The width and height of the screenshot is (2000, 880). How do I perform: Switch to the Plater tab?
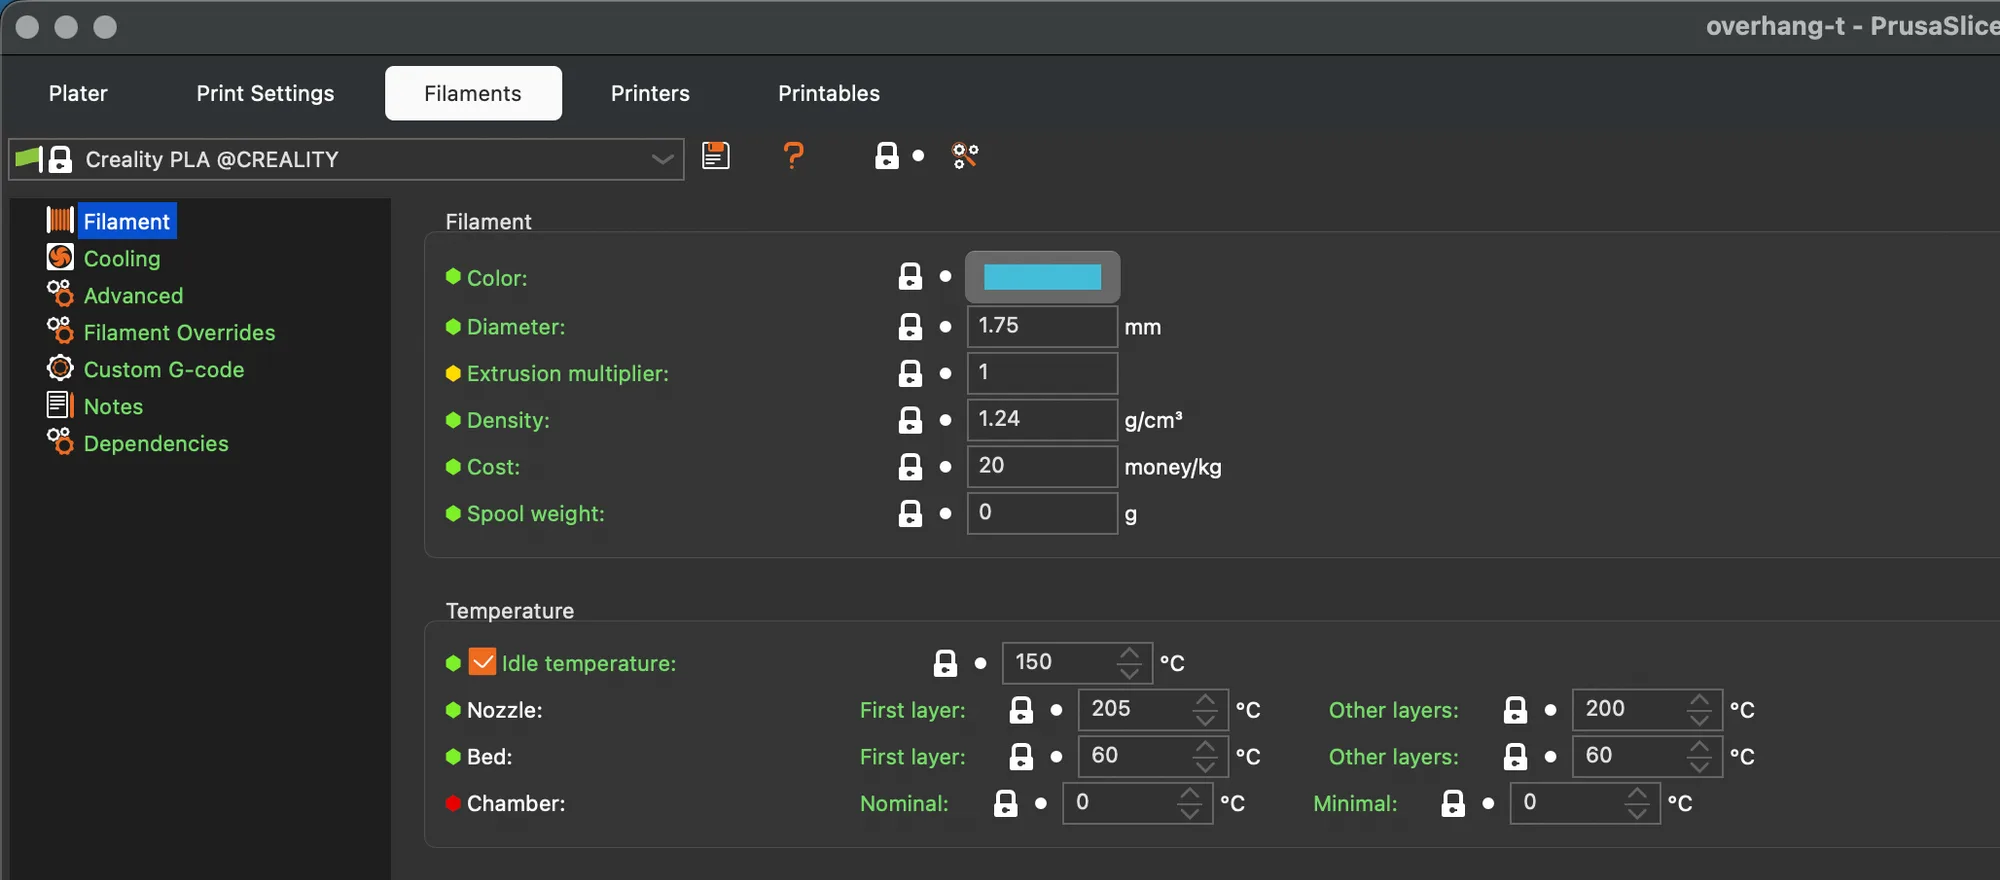tap(78, 93)
